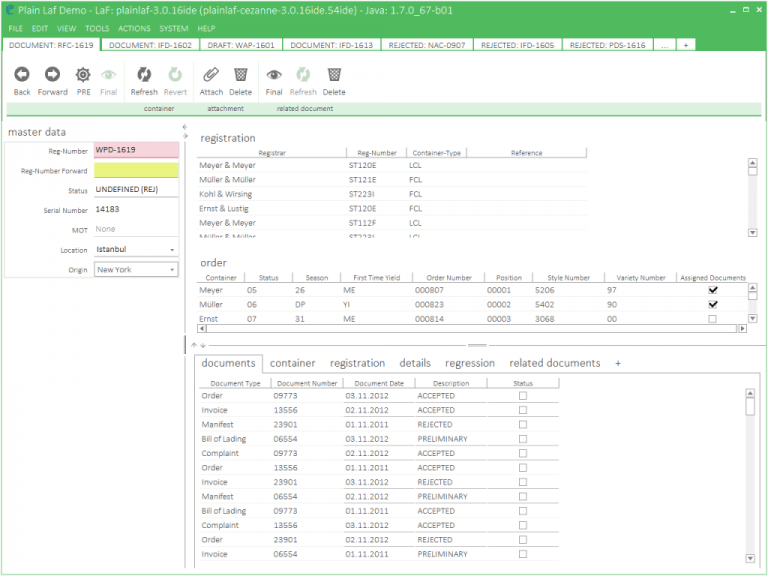Image resolution: width=768 pixels, height=576 pixels.
Task: Click order table scroll left arrow
Action: (x=202, y=329)
